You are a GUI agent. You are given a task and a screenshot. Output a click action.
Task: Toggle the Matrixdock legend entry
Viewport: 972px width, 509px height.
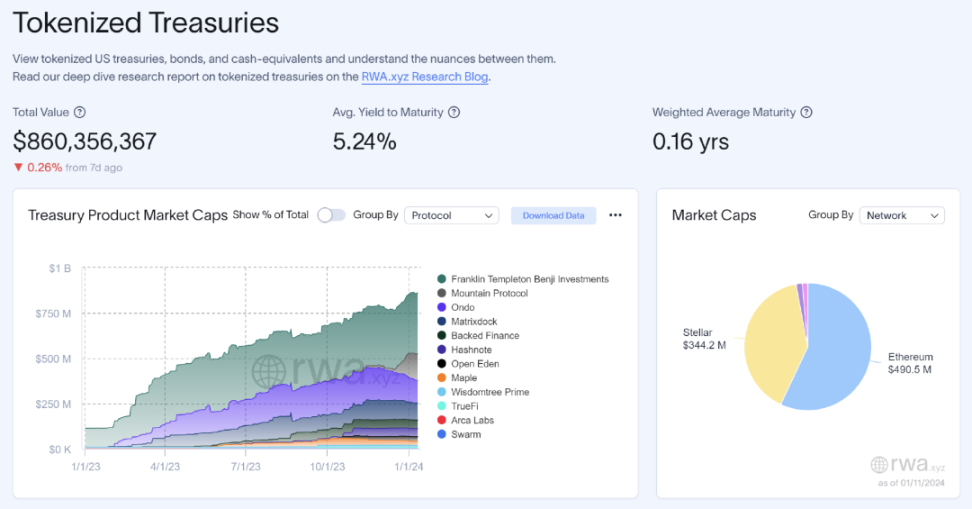pyautogui.click(x=475, y=321)
